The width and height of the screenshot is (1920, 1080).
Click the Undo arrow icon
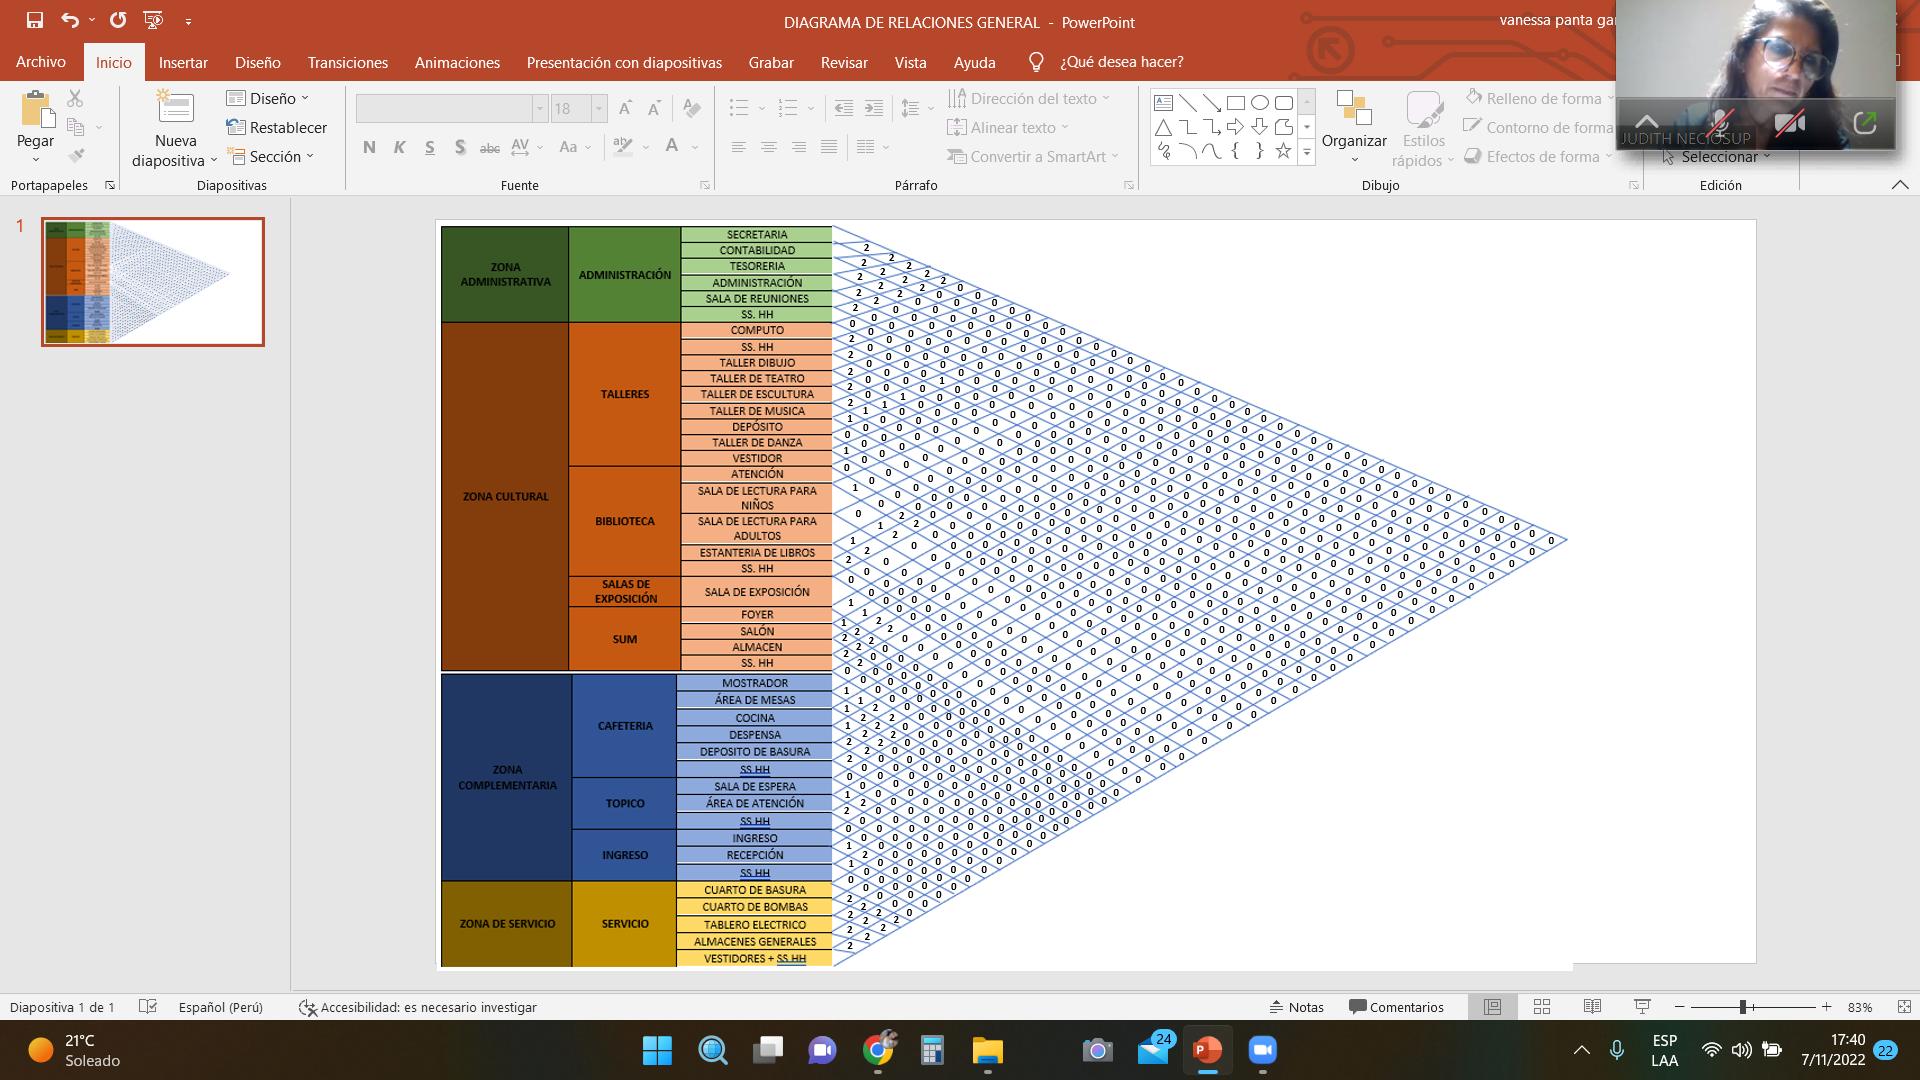coord(69,20)
